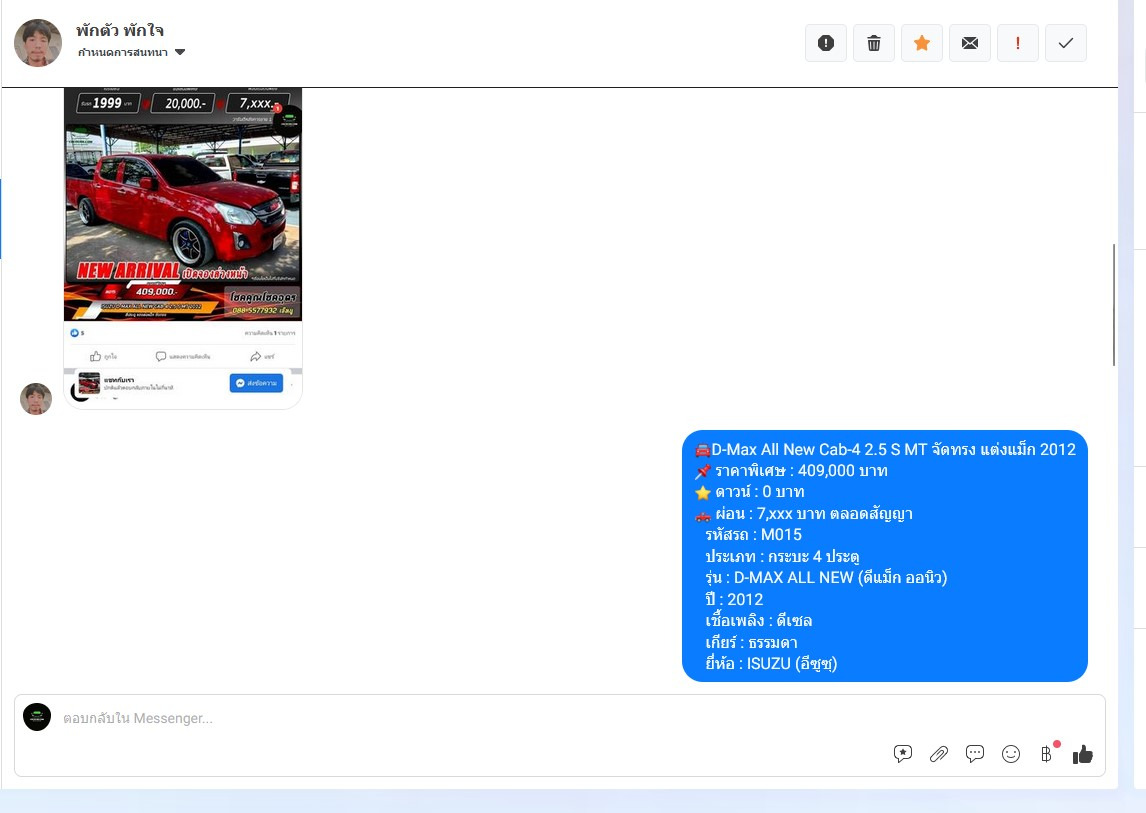Image resolution: width=1146 pixels, height=813 pixels.
Task: Click contact name พักตัว พักใจ
Action: (x=120, y=31)
